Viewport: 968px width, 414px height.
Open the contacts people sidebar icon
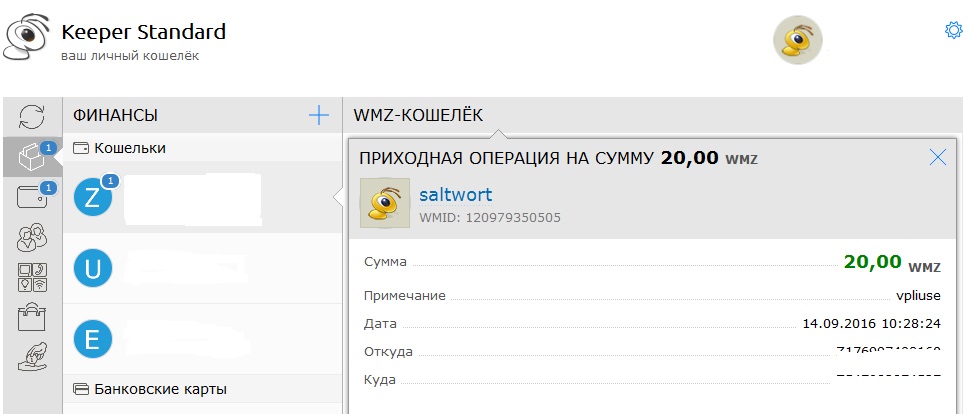pos(31,238)
